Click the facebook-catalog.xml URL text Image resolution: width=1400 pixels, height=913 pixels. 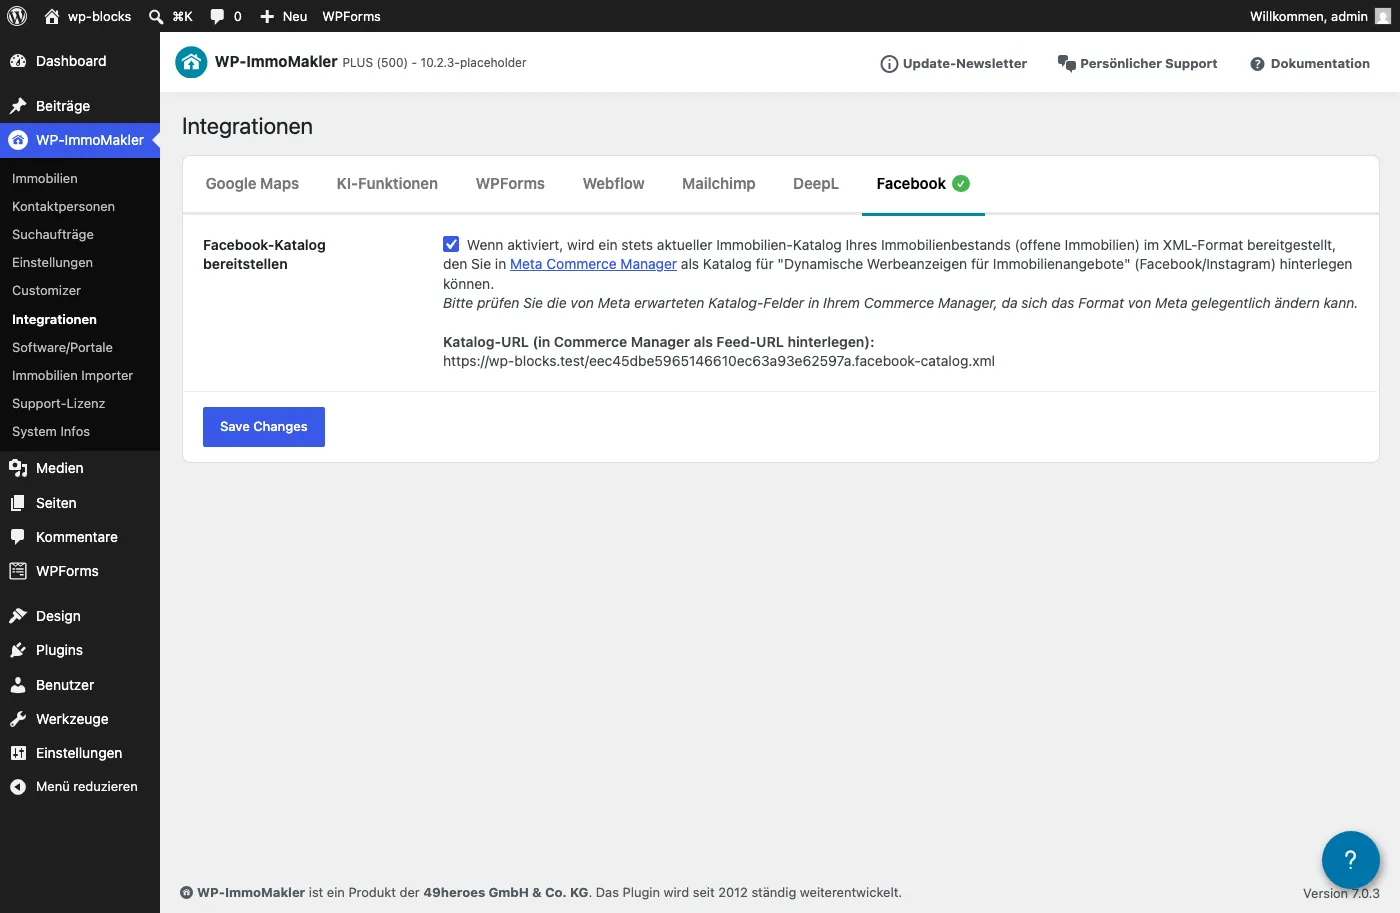coord(719,361)
